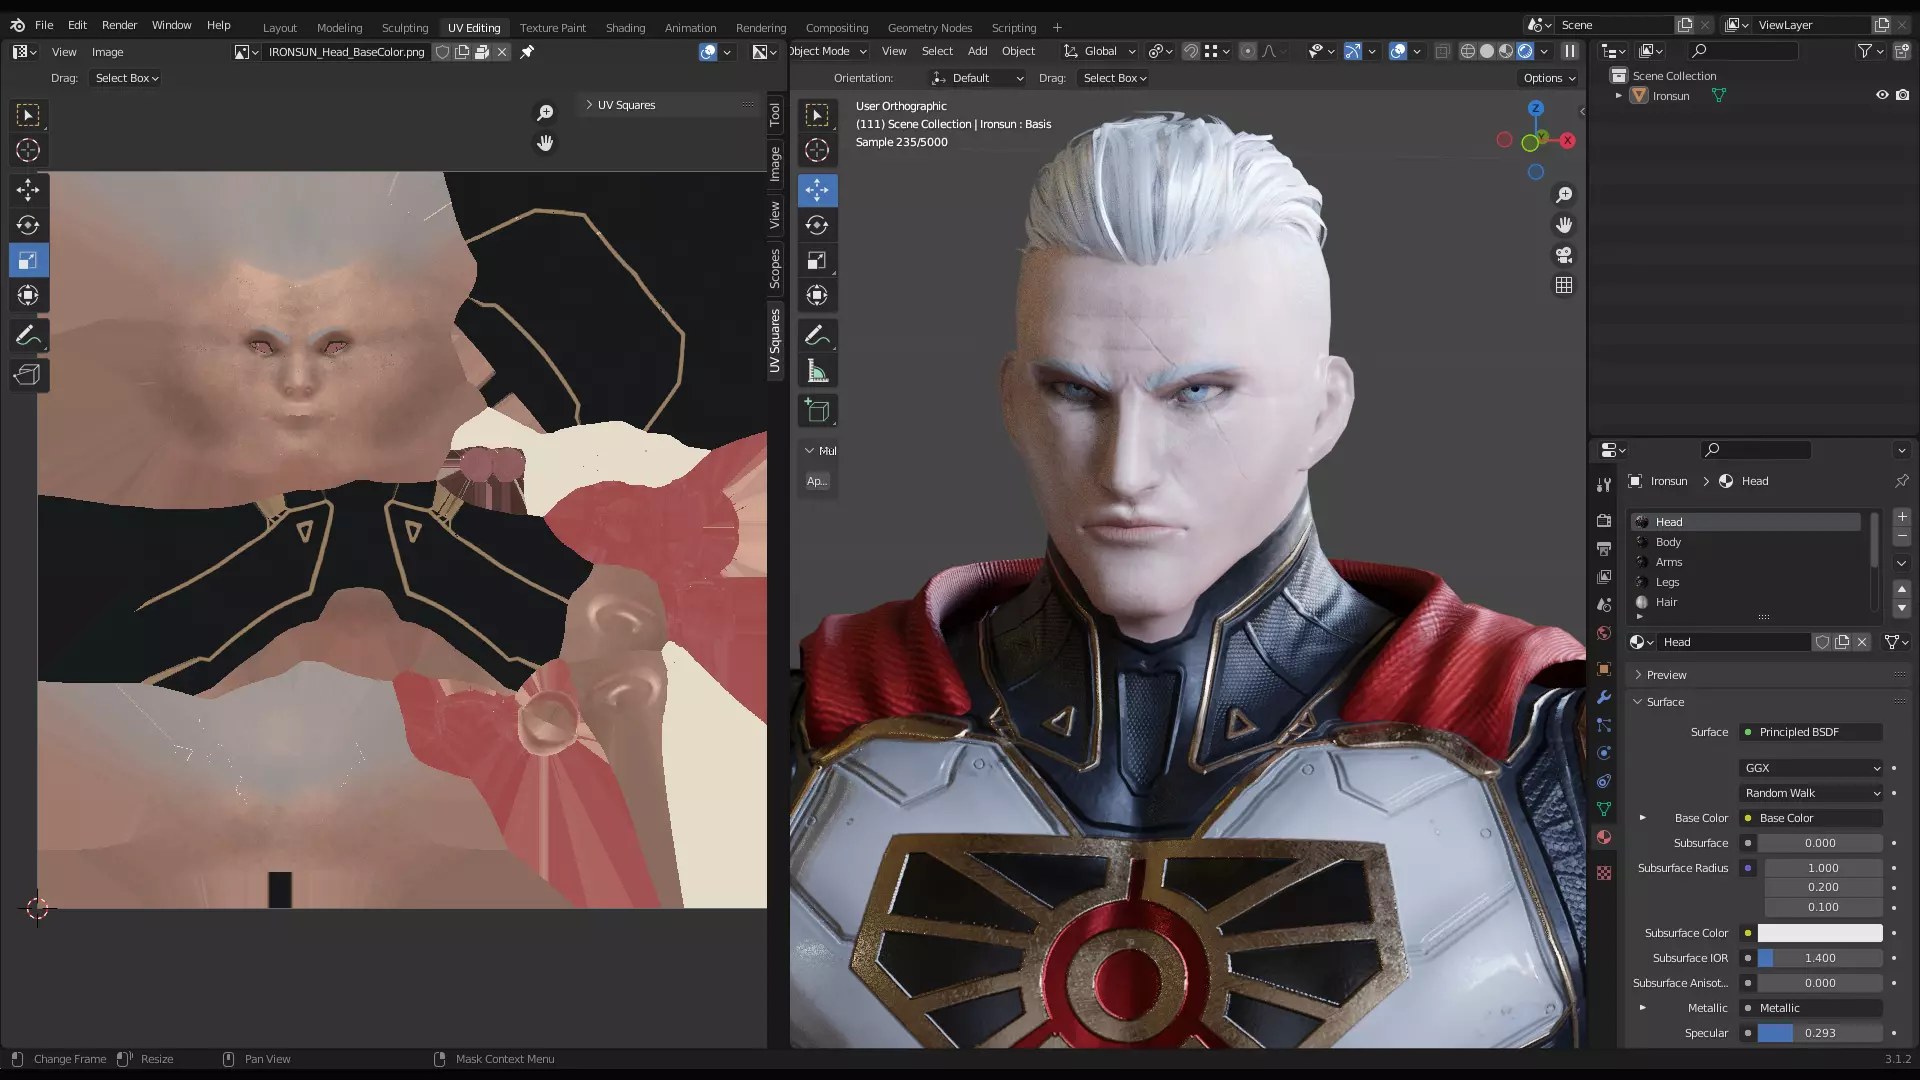Pin the UV image with pin icon
The width and height of the screenshot is (1920, 1080).
coord(527,52)
